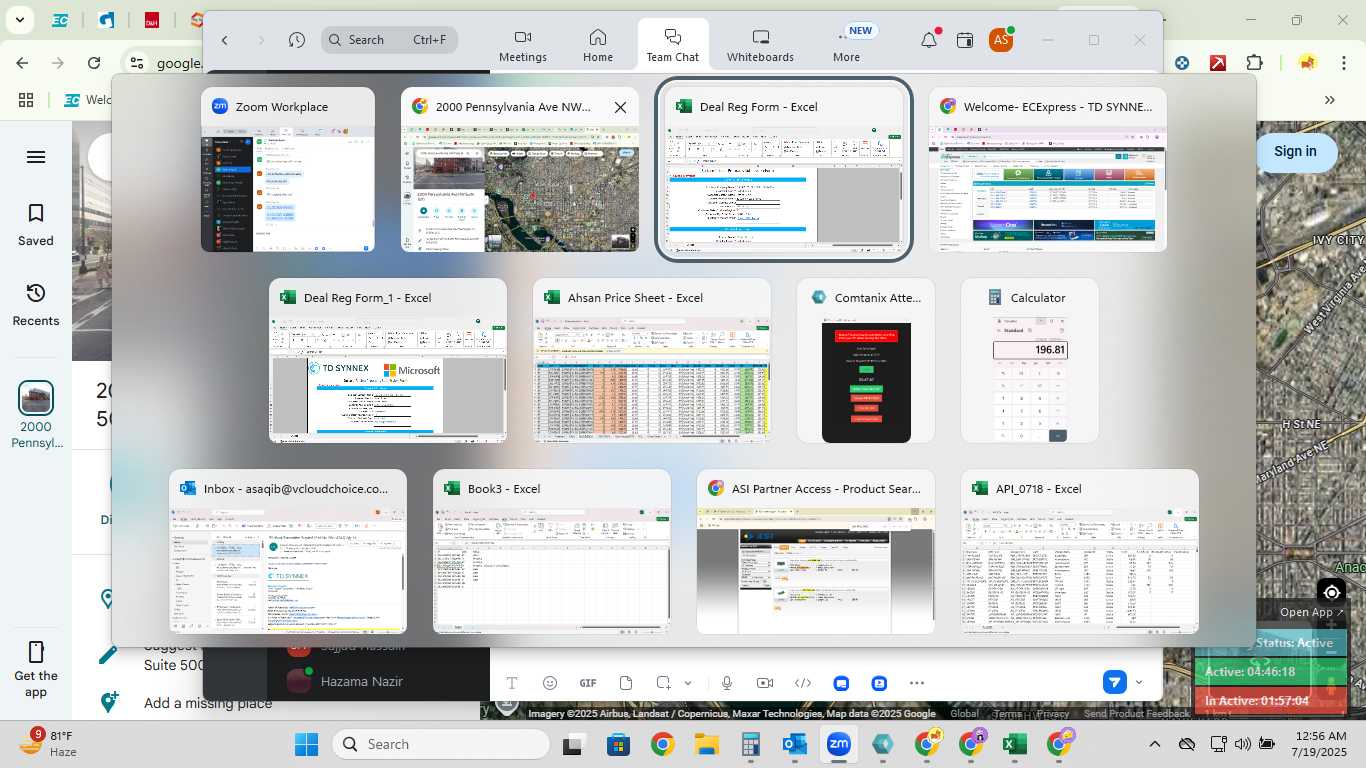Open the emoji picker in Zoom chat
This screenshot has width=1366, height=768.
(550, 683)
